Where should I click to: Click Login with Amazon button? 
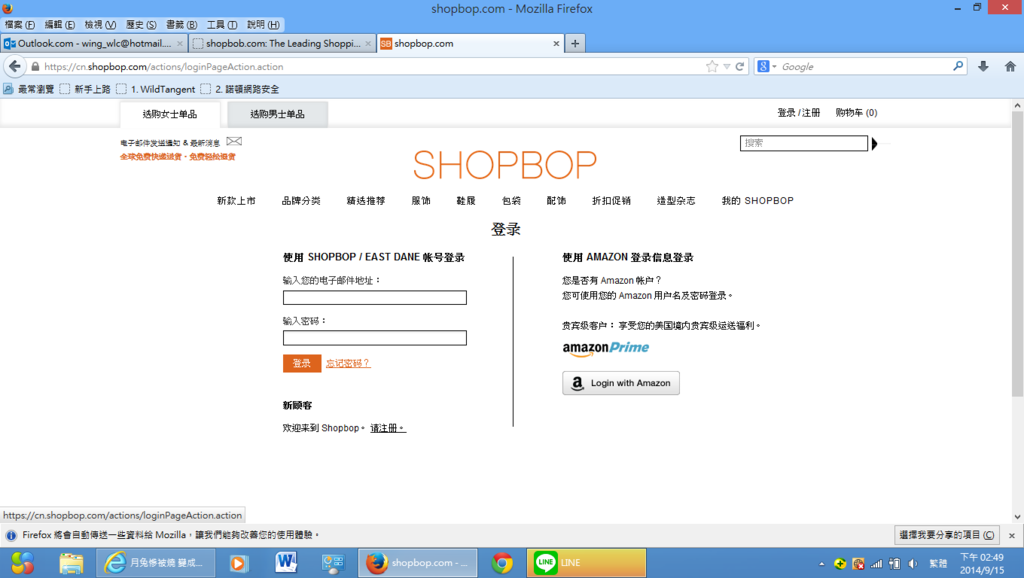coord(621,383)
